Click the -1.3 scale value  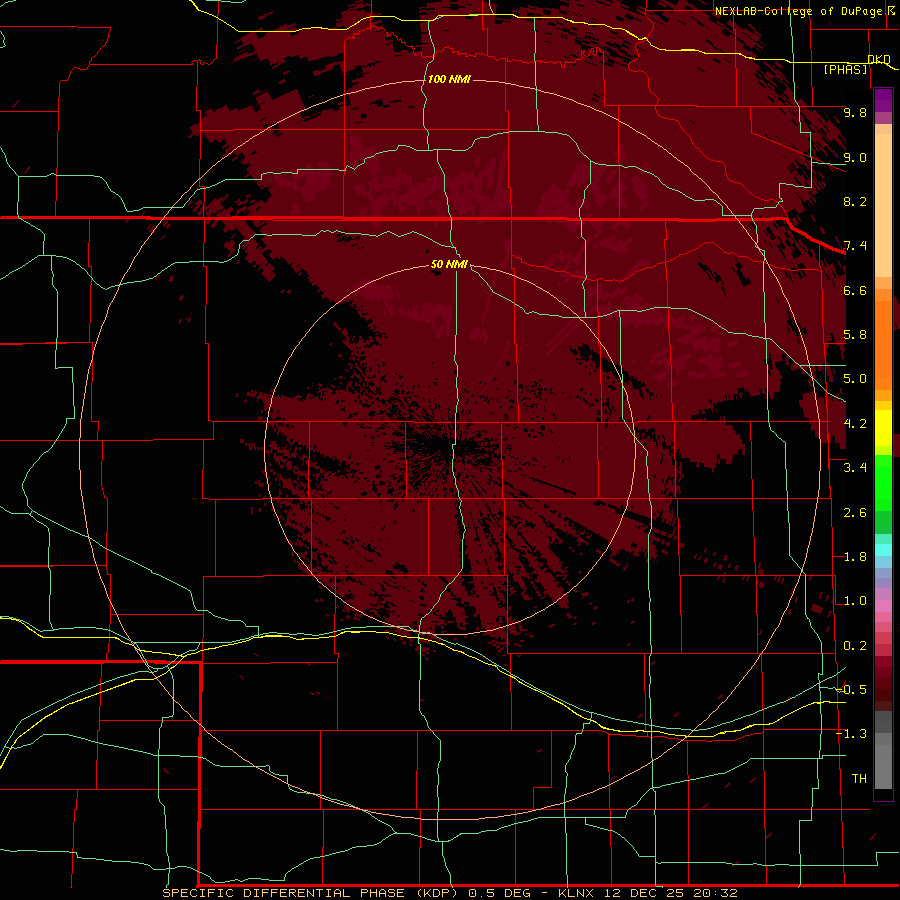(851, 734)
